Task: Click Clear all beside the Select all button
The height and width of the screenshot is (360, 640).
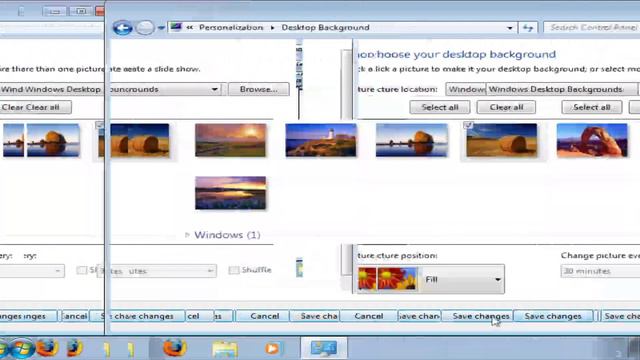Action: (x=506, y=107)
